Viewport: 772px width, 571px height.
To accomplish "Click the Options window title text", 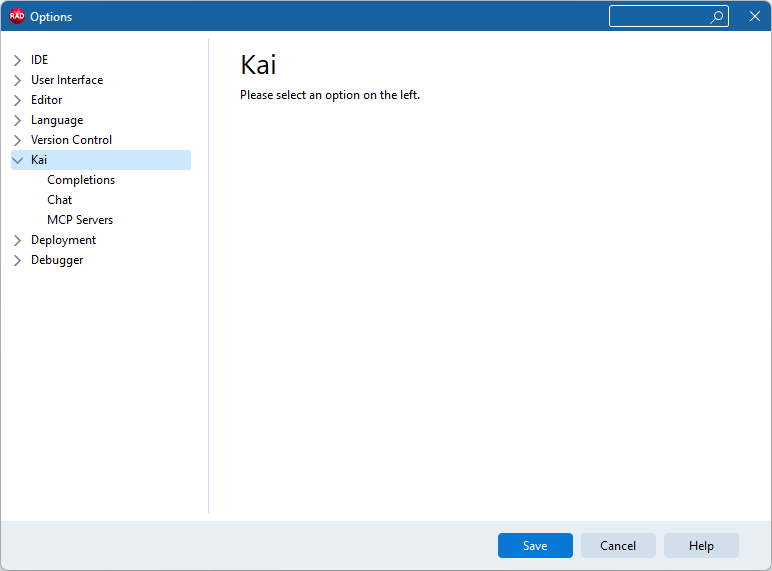I will point(51,17).
